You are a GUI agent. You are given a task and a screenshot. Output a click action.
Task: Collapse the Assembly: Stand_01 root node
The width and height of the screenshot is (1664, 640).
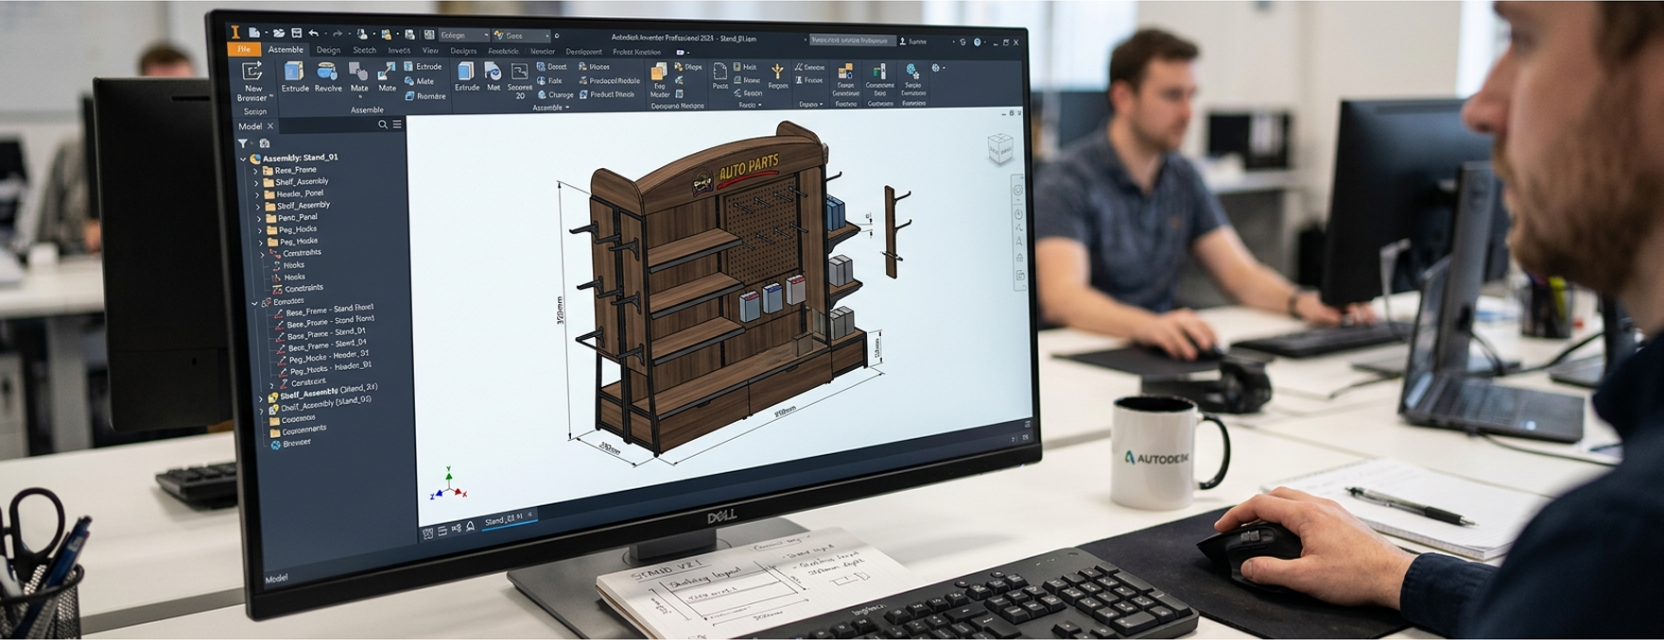coord(243,158)
